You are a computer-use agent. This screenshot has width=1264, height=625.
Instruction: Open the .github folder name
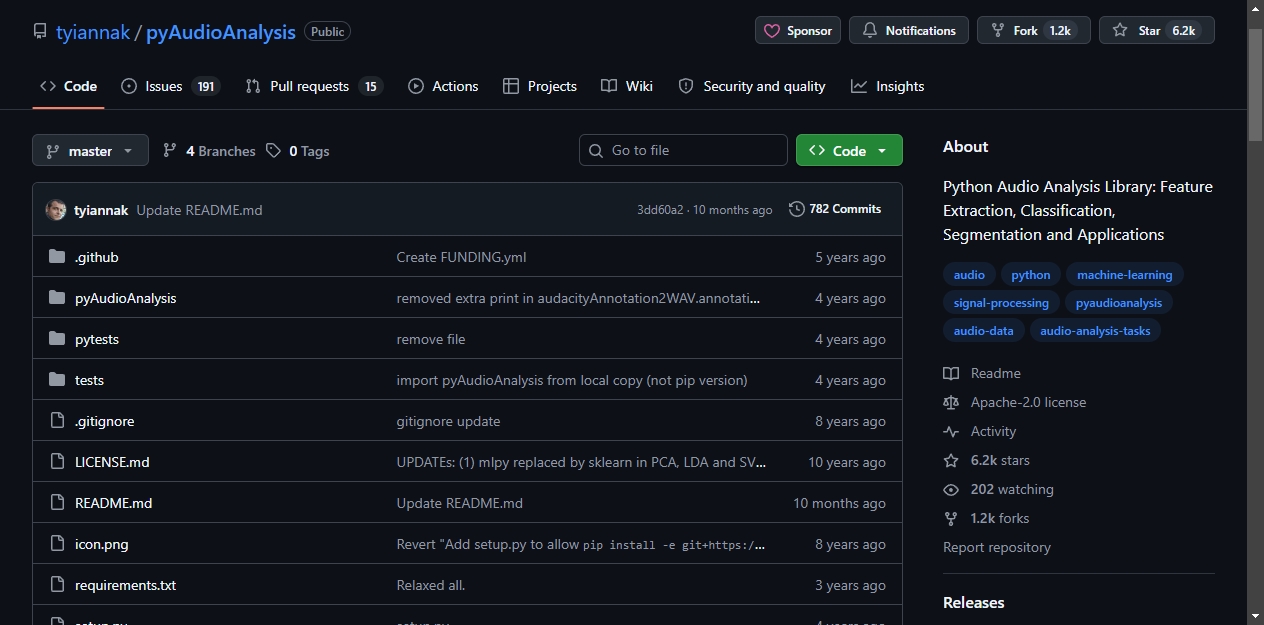click(97, 257)
